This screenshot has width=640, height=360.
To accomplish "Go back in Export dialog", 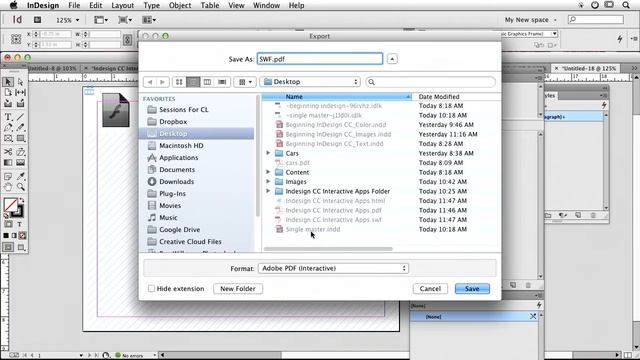I will (150, 82).
